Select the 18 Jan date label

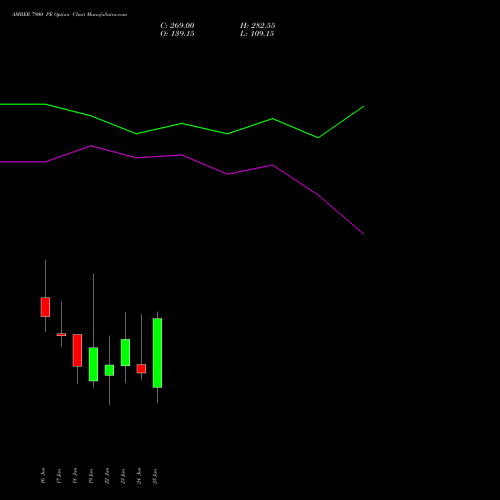(75, 475)
